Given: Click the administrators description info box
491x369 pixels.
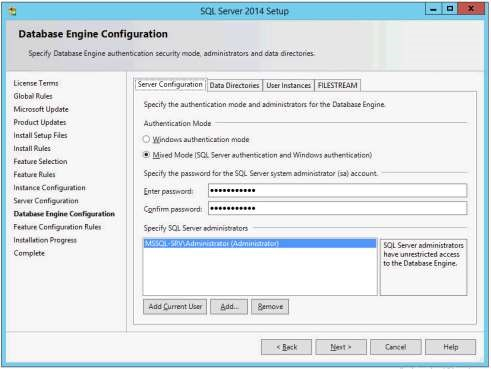Looking at the screenshot, I should tap(423, 267).
